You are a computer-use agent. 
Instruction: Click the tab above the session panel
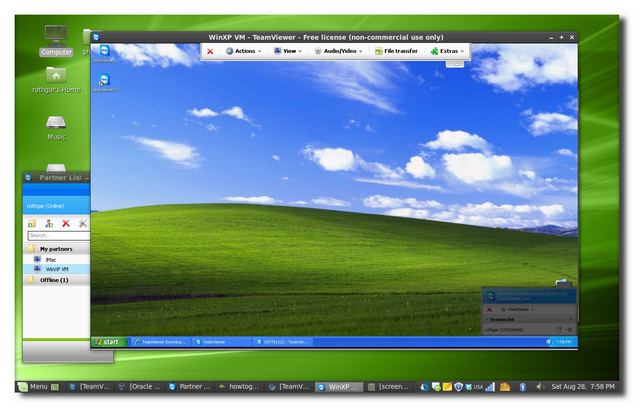pyautogui.click(x=564, y=283)
